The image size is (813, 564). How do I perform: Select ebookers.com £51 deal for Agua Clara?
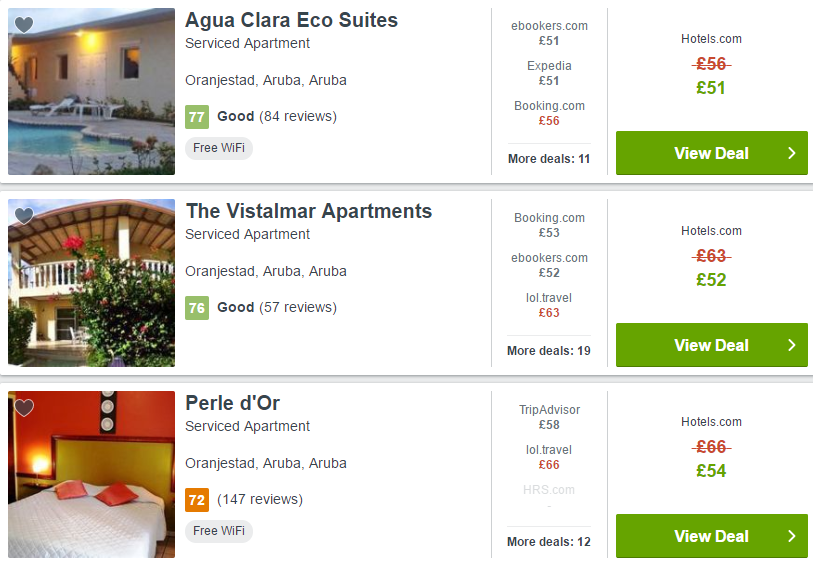(x=549, y=33)
